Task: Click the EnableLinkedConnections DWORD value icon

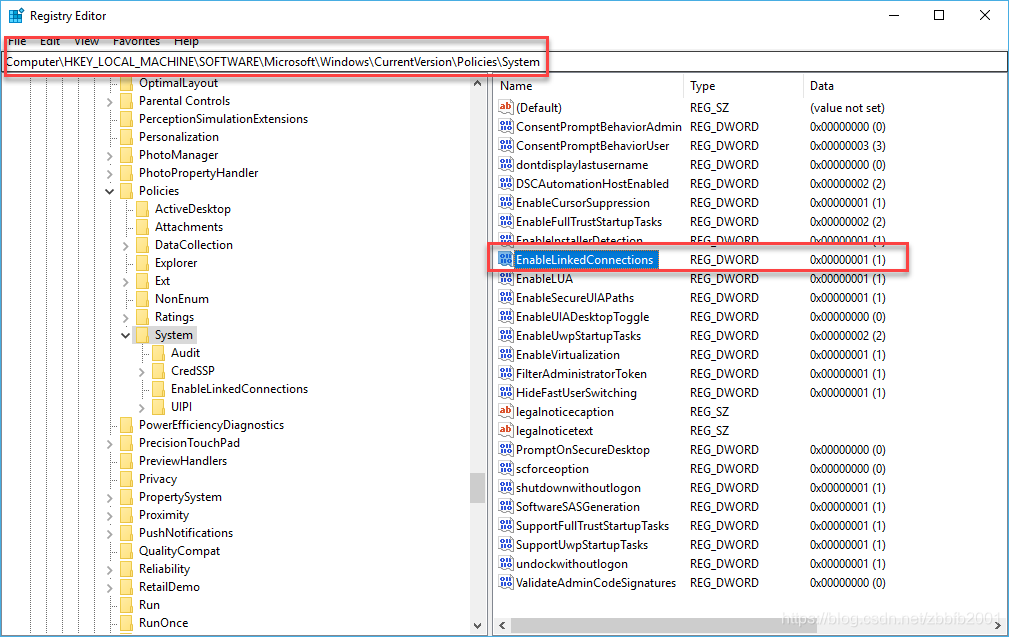Action: (x=506, y=259)
